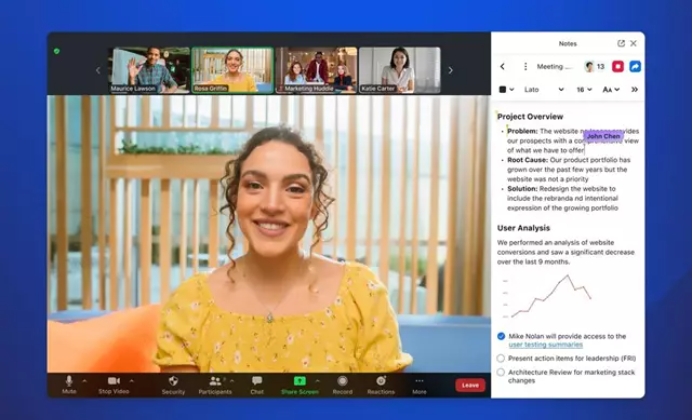Open the Security shield menu
693x420 pixels.
coord(173,385)
